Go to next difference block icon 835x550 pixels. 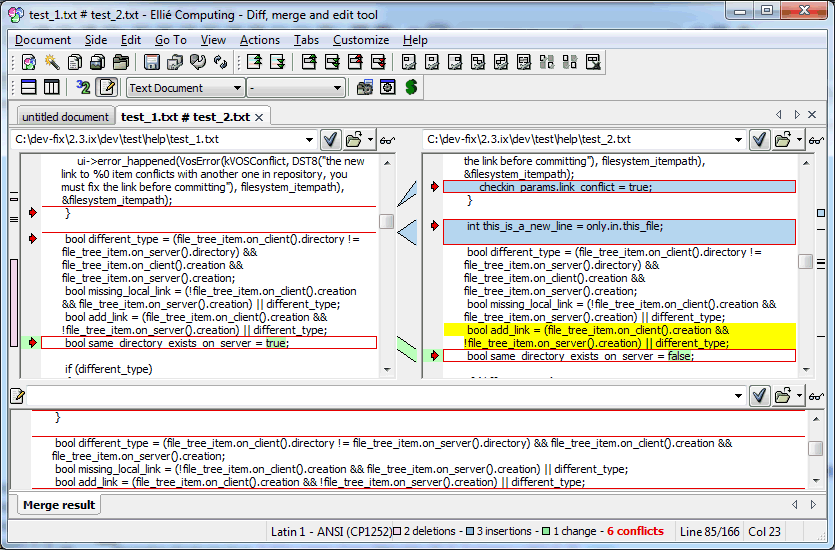point(277,62)
